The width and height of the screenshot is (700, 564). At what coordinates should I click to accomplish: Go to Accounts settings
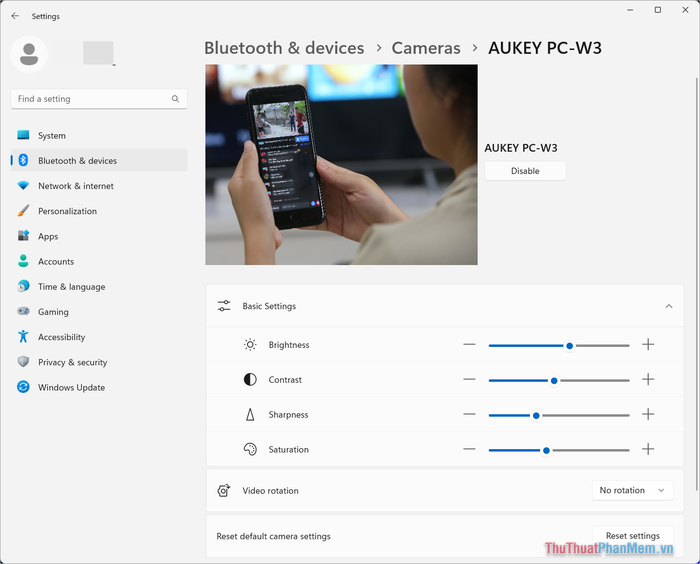(x=99, y=261)
